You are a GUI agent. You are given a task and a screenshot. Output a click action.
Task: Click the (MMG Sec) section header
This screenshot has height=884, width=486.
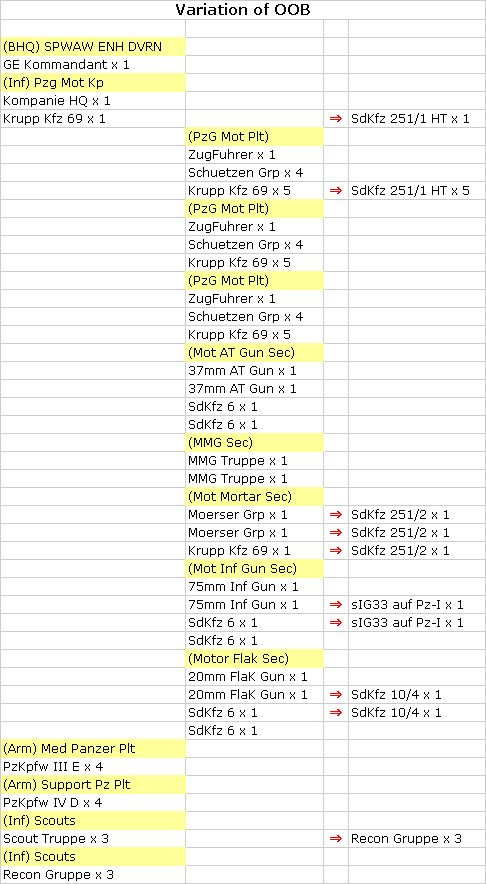click(255, 443)
